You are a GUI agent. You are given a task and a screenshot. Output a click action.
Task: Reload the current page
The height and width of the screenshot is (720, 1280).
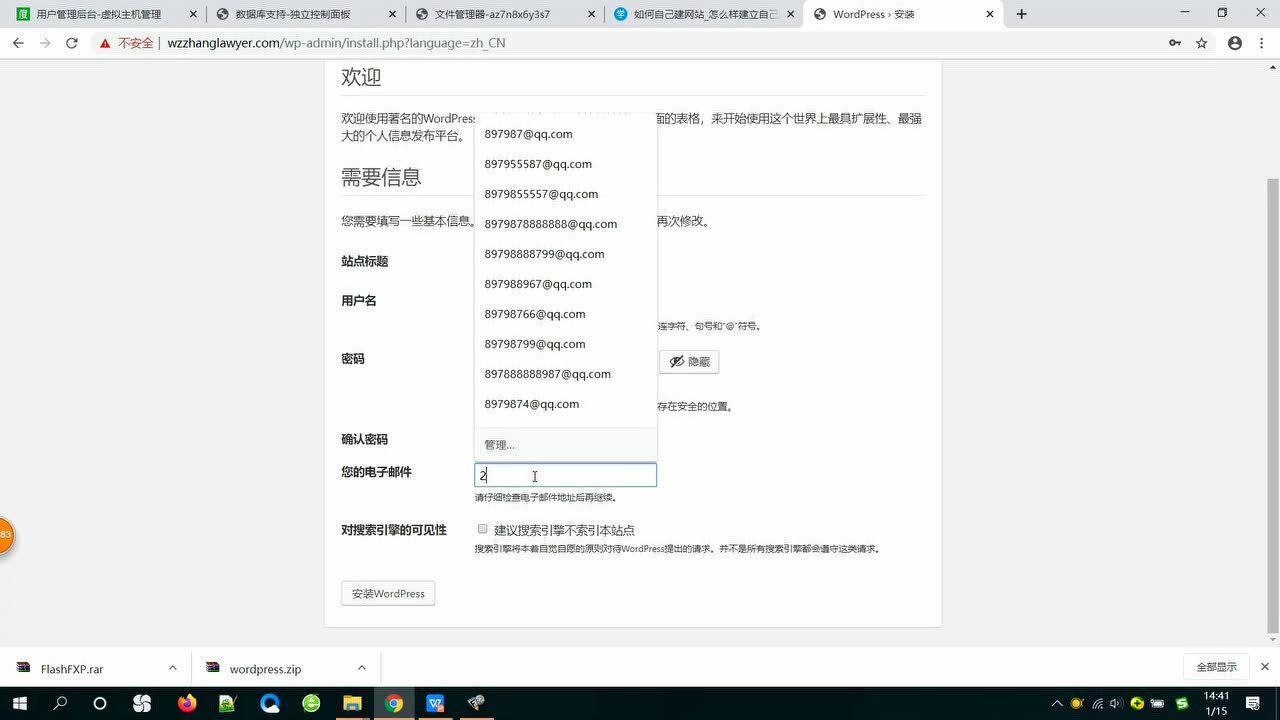pos(72,43)
